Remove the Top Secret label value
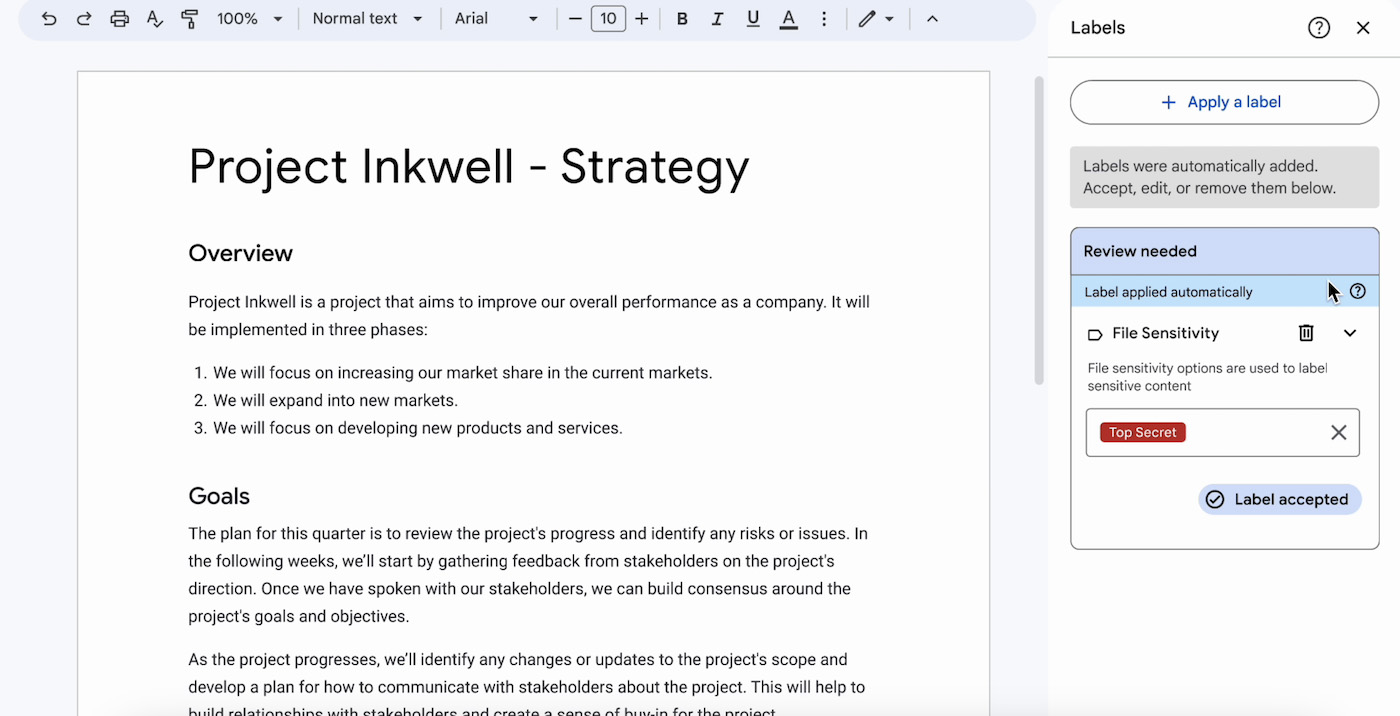Image resolution: width=1400 pixels, height=716 pixels. pyautogui.click(x=1339, y=432)
